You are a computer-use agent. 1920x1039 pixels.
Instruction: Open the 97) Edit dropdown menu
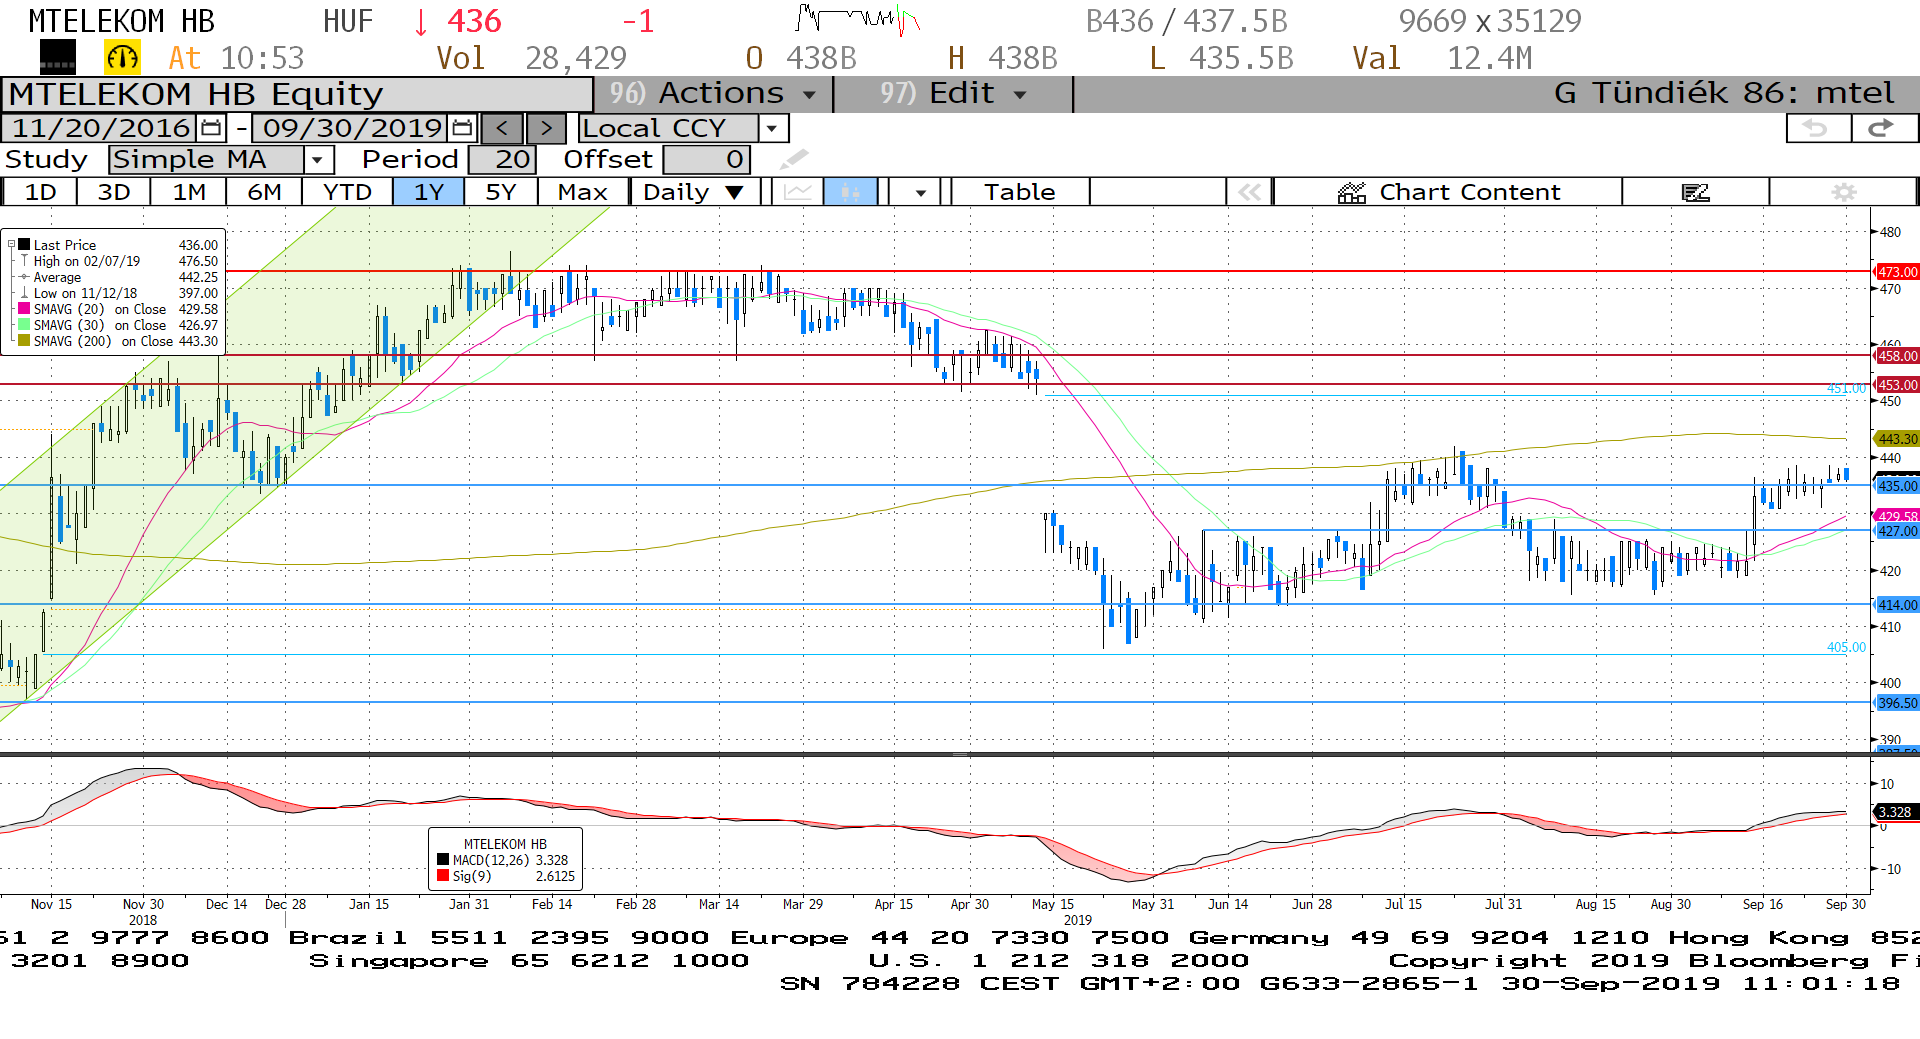[x=952, y=93]
